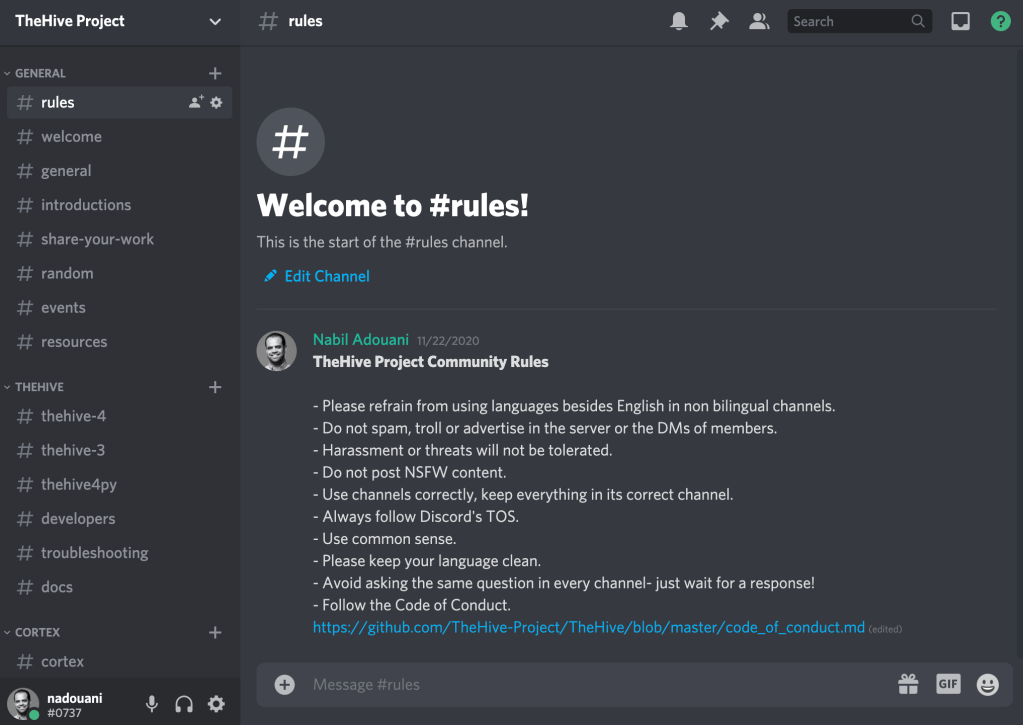Open the inbox
This screenshot has width=1023, height=725.
point(960,21)
